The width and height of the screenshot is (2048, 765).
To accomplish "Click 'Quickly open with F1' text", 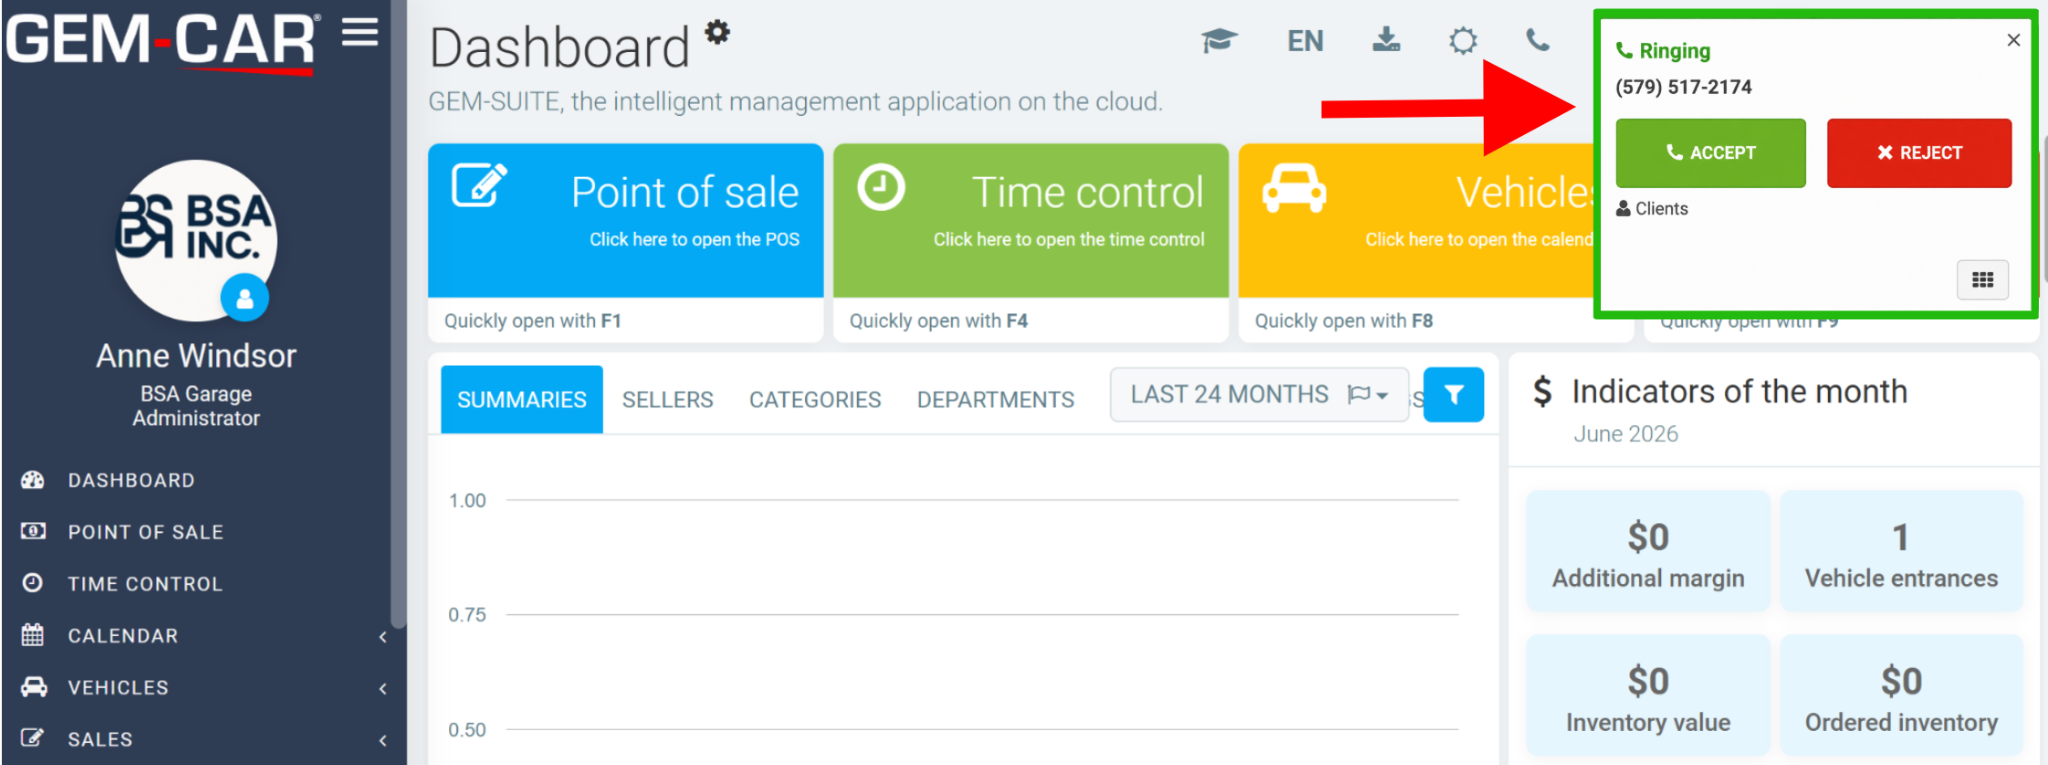I will point(533,321).
